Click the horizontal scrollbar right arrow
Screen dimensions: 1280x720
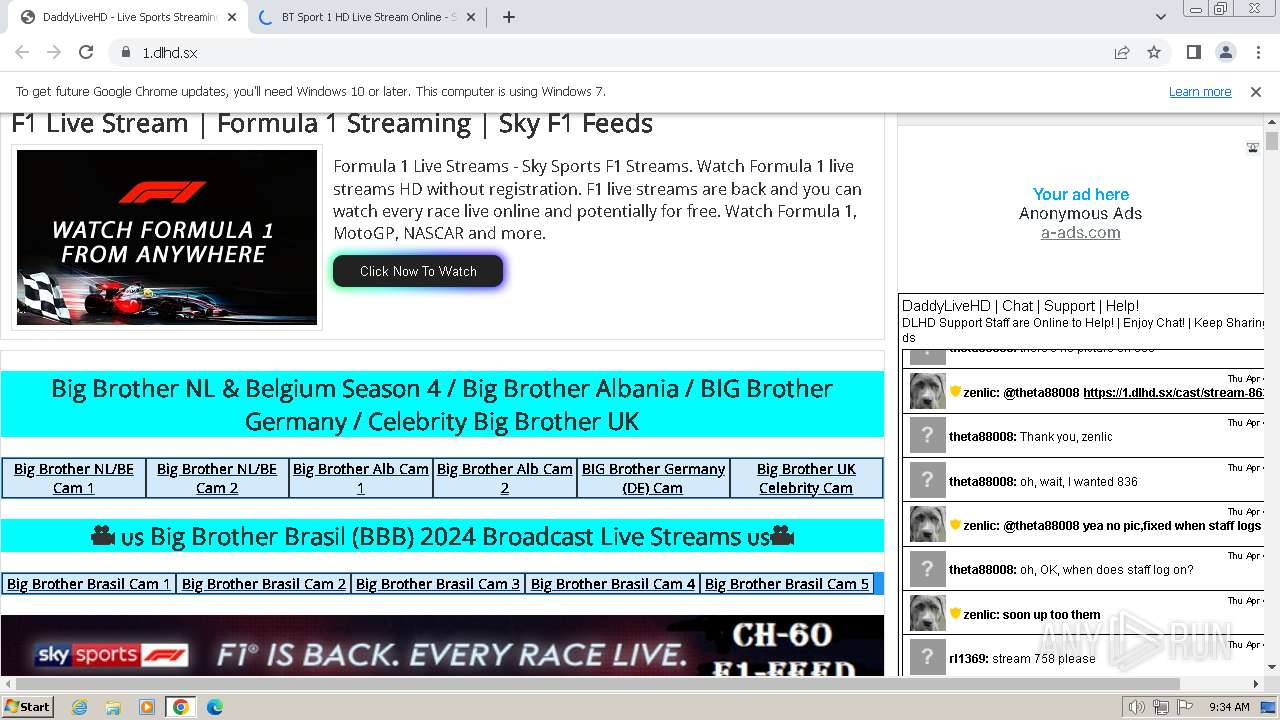1257,684
